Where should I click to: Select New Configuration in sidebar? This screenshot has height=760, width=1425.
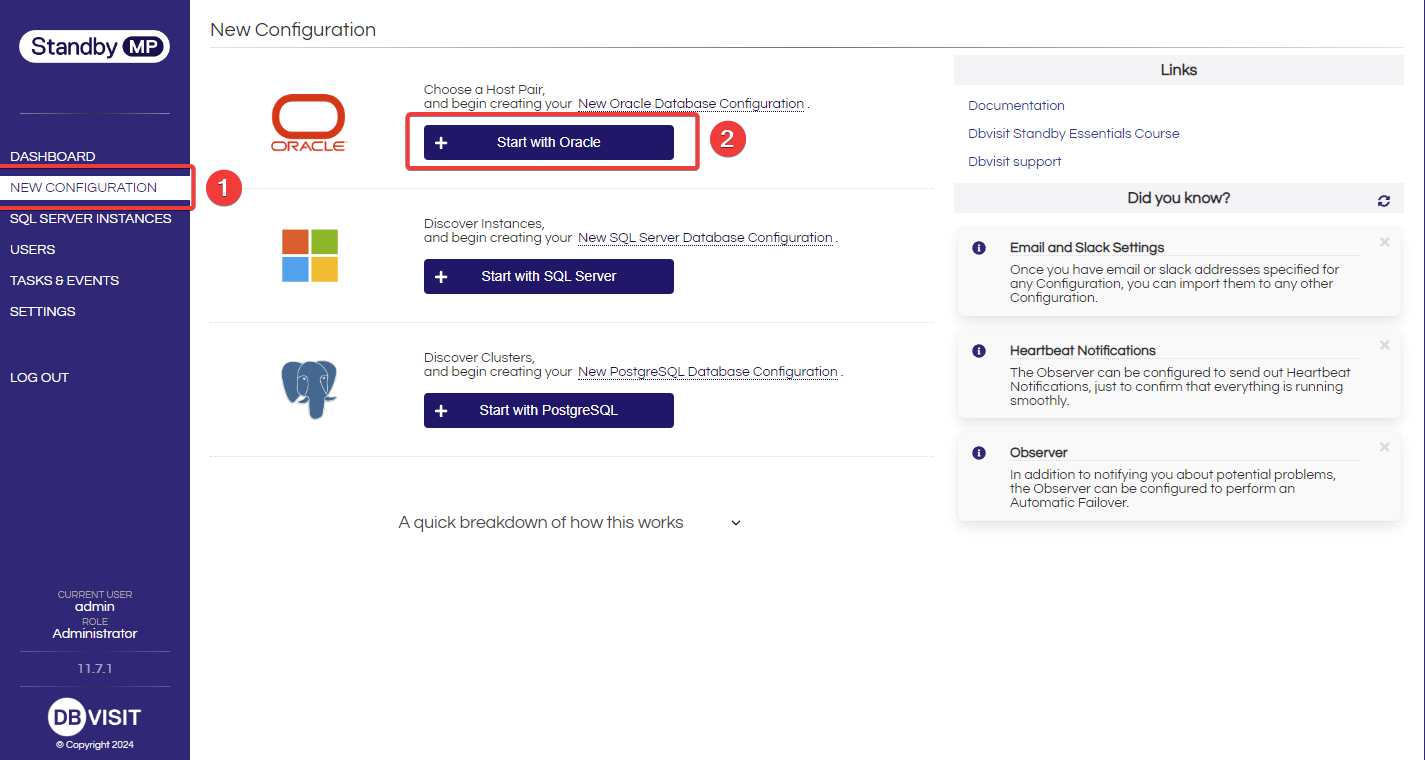[84, 187]
